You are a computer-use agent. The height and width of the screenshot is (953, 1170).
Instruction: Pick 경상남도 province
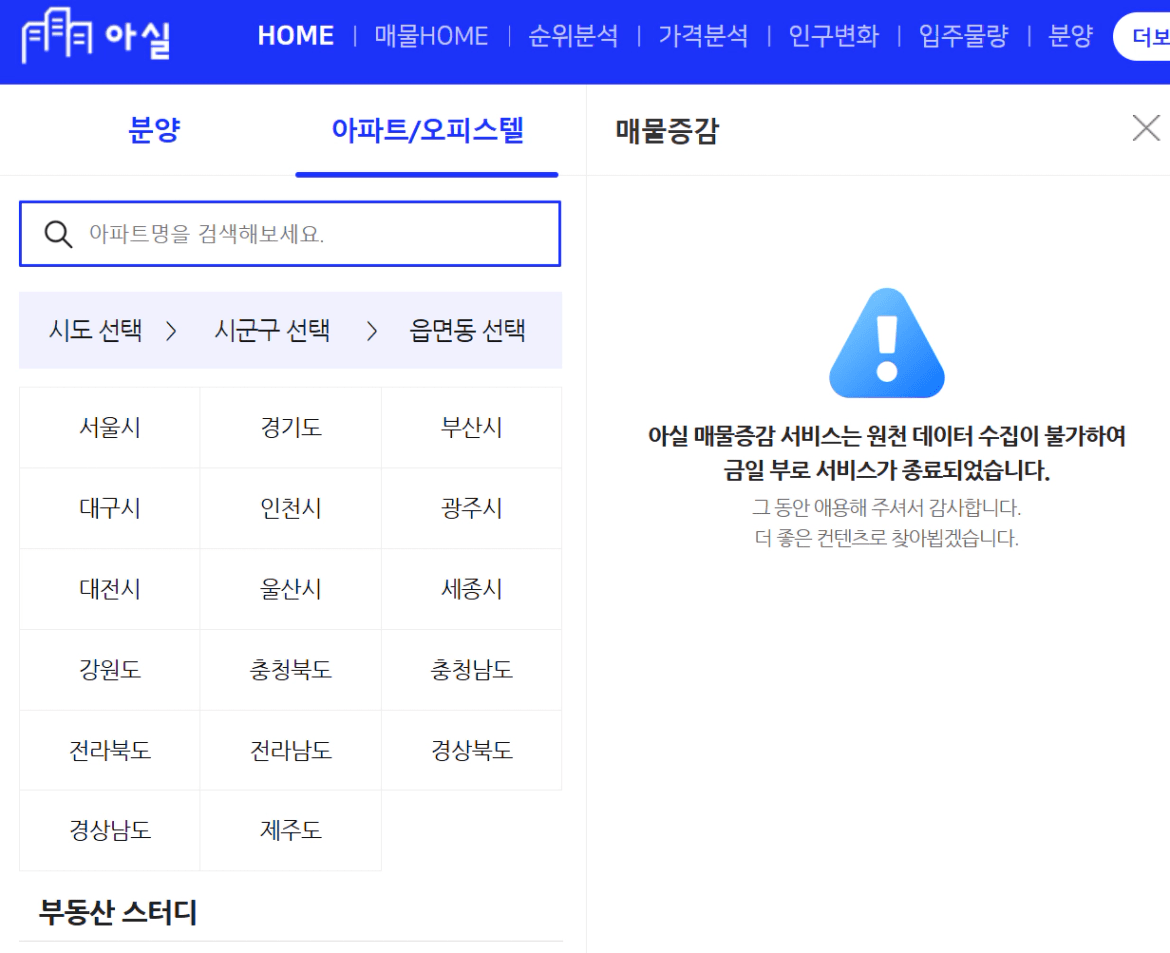click(110, 830)
